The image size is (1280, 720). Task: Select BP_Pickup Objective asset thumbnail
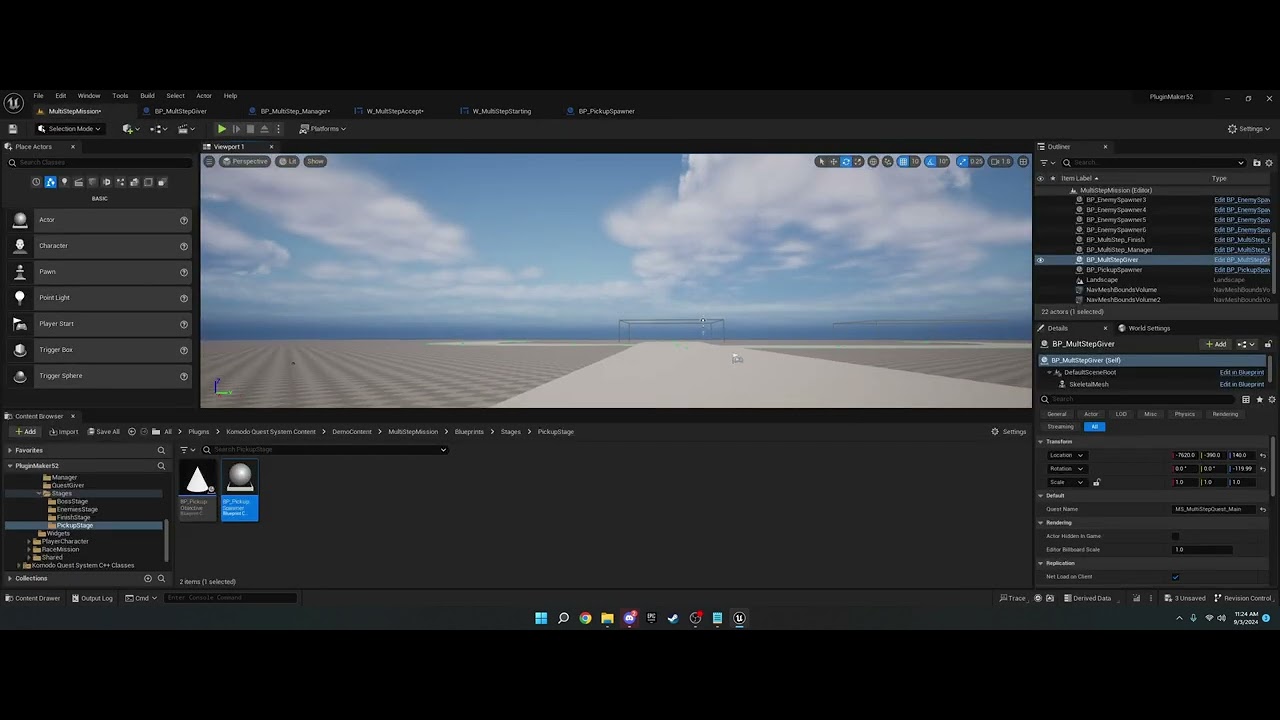pos(197,490)
